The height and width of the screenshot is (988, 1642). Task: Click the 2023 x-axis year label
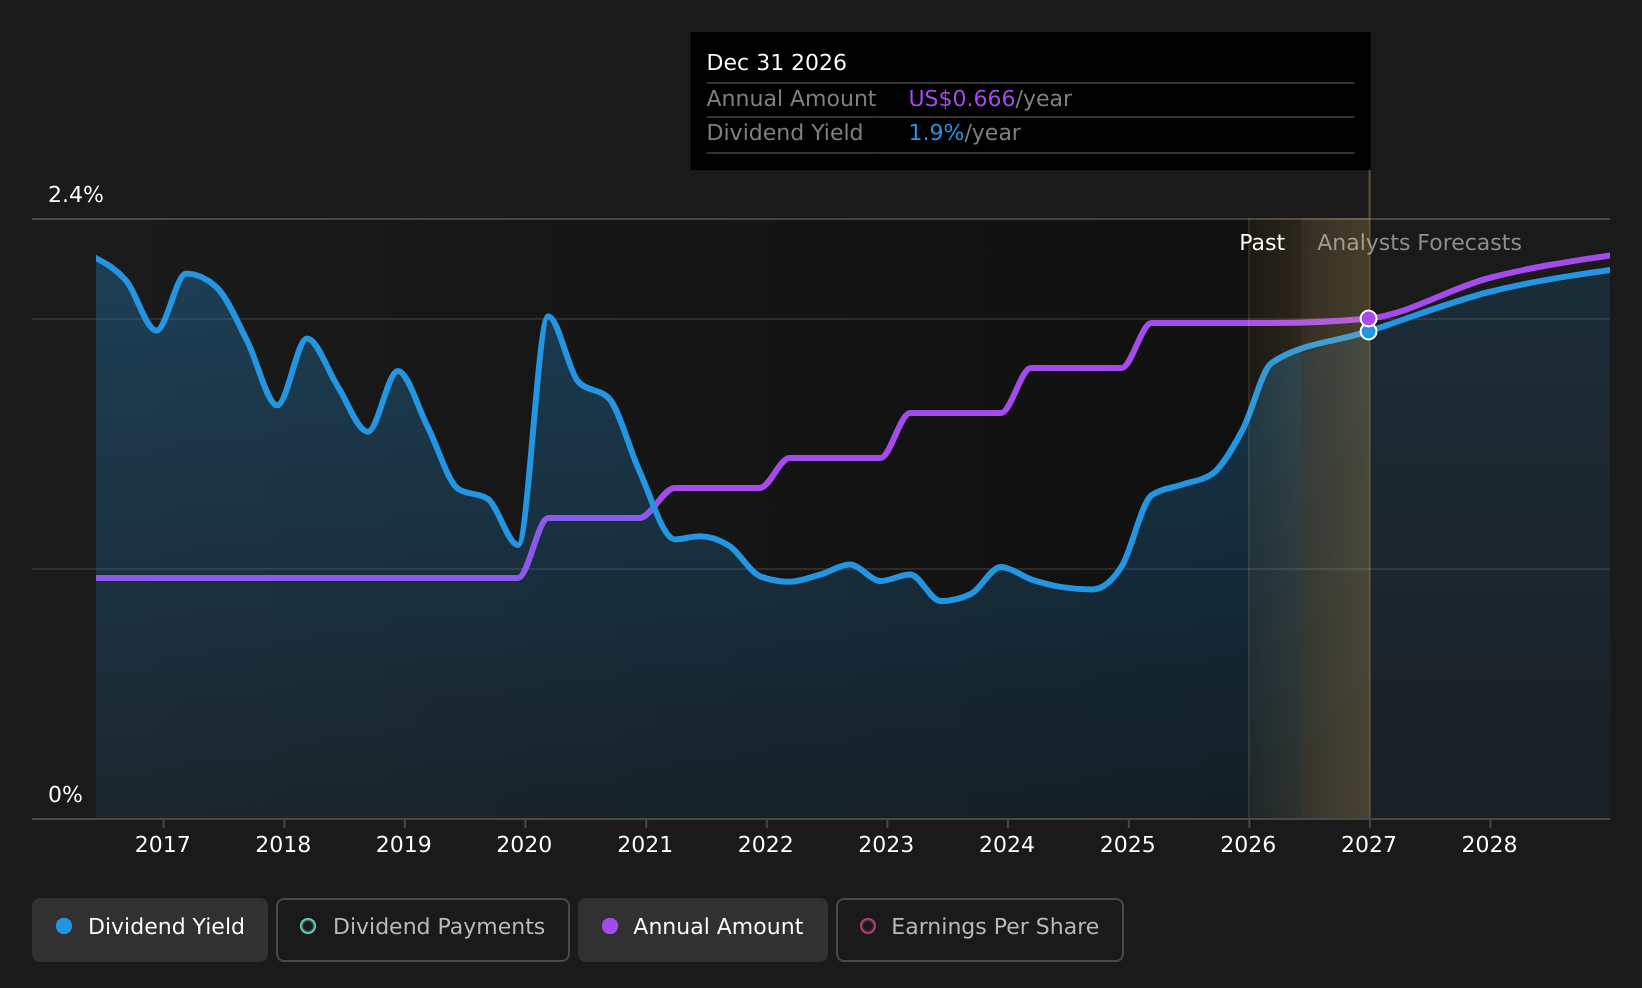tap(887, 845)
